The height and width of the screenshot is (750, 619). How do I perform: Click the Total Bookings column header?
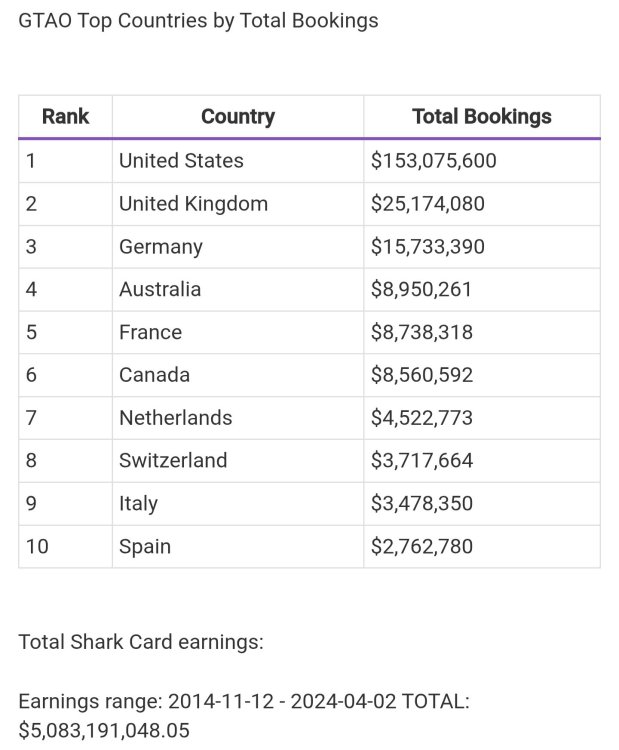(481, 117)
